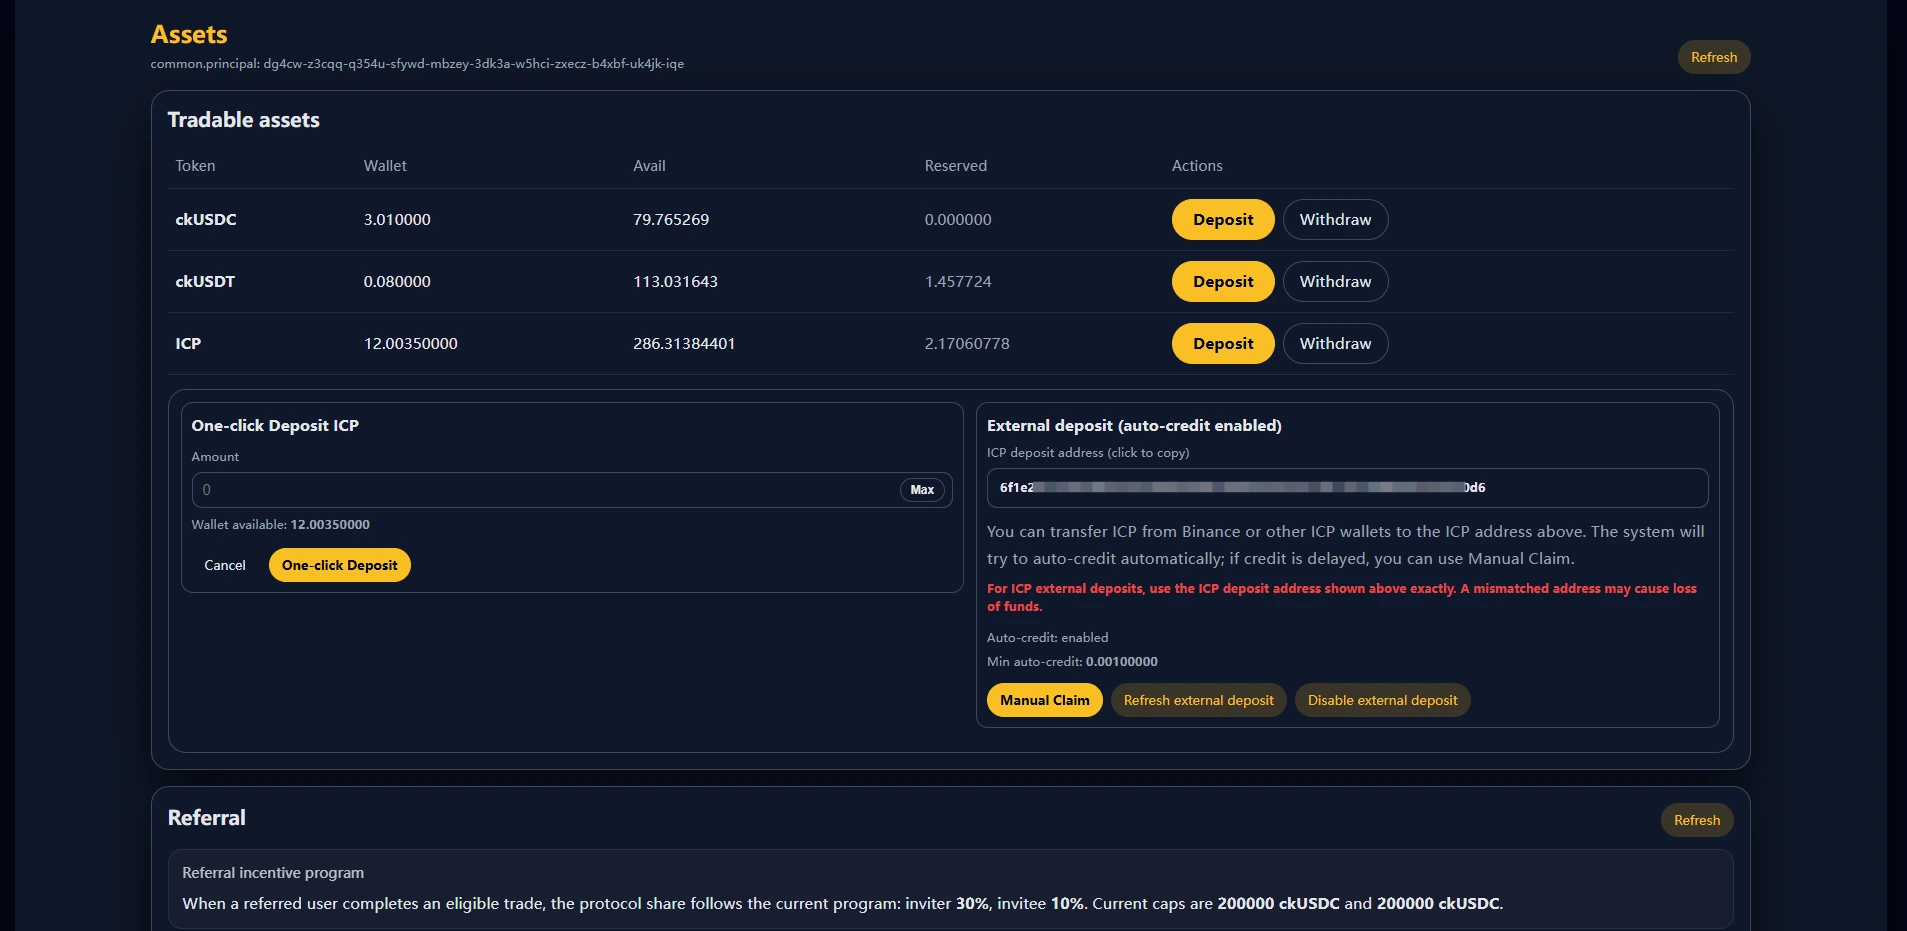Copy the ICP deposit address
Image resolution: width=1907 pixels, height=931 pixels.
1346,488
